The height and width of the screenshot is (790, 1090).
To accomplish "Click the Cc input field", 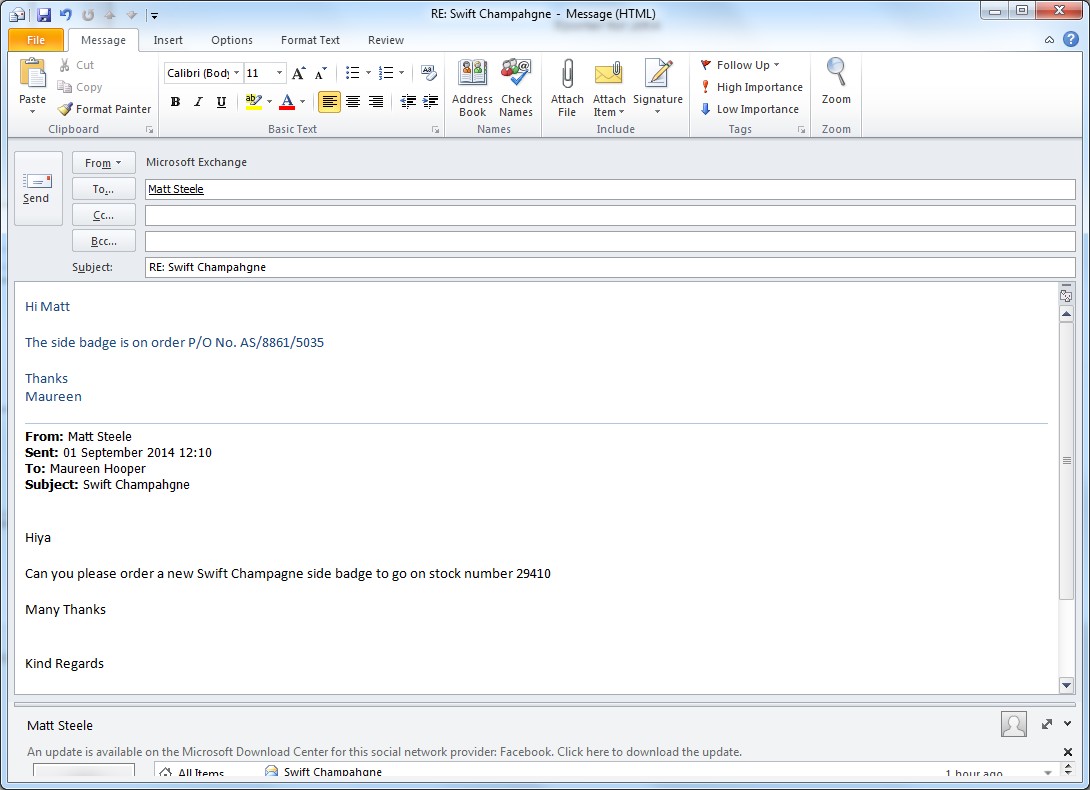I will (x=610, y=216).
